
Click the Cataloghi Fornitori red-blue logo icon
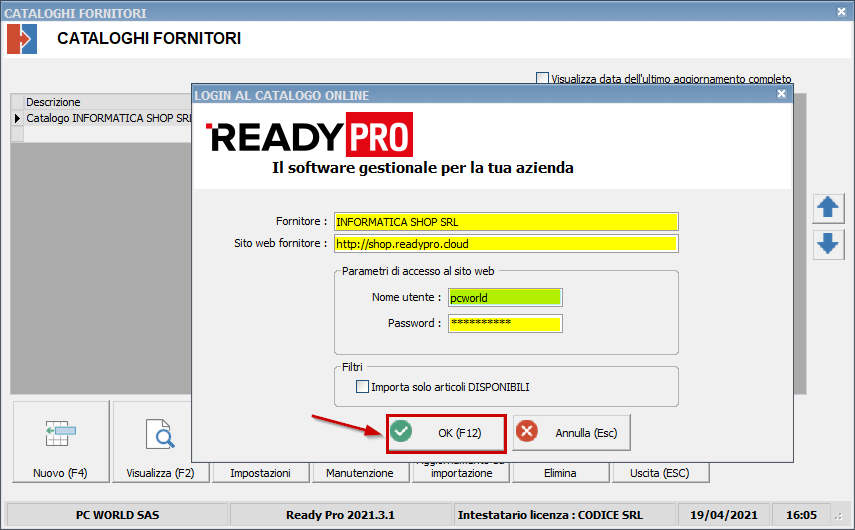click(x=22, y=39)
